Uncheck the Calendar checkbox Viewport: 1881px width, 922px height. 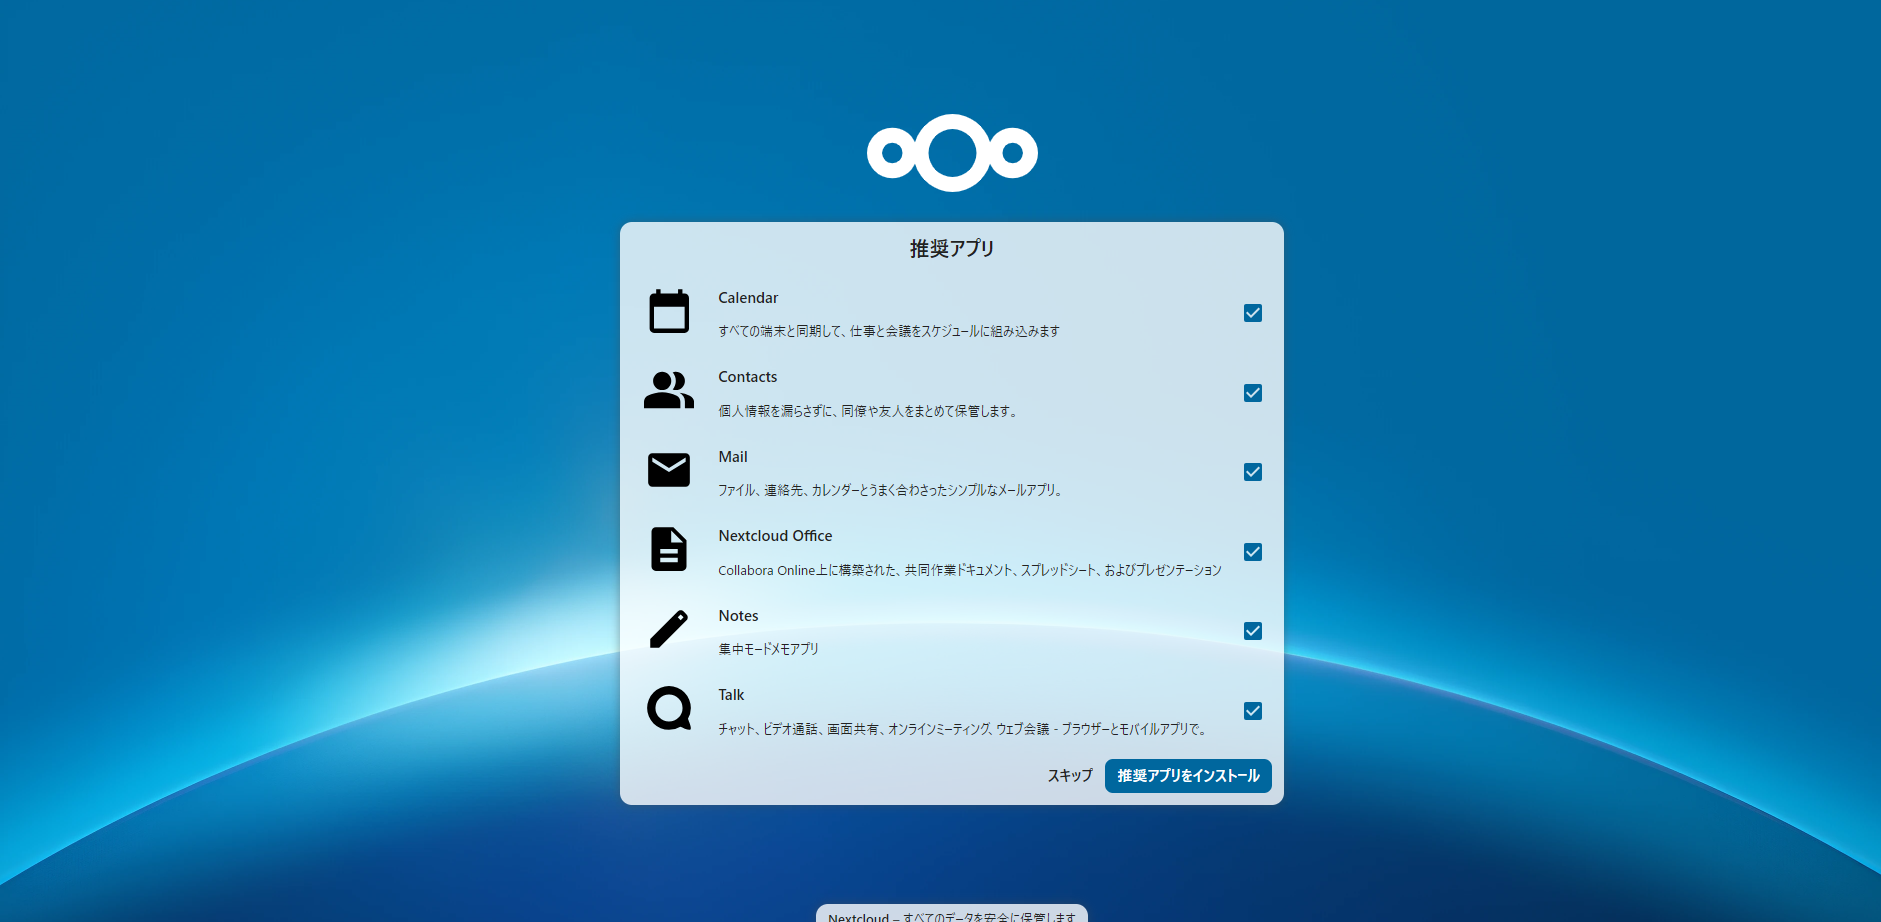pos(1252,313)
